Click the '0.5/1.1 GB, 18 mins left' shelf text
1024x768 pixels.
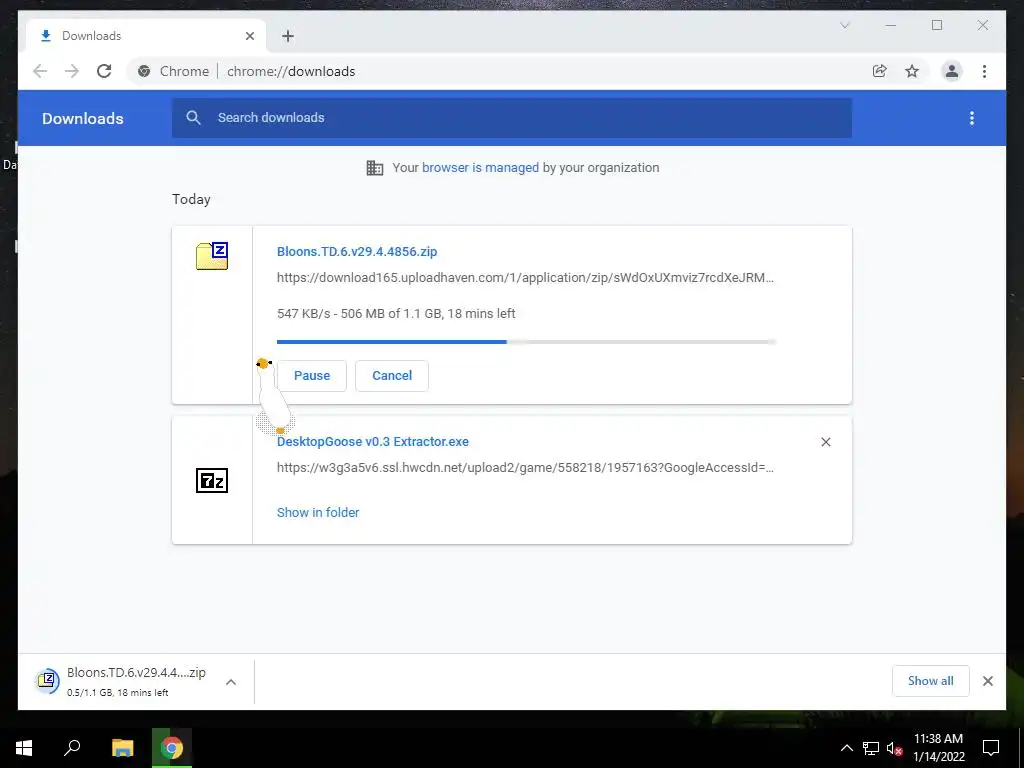118,692
